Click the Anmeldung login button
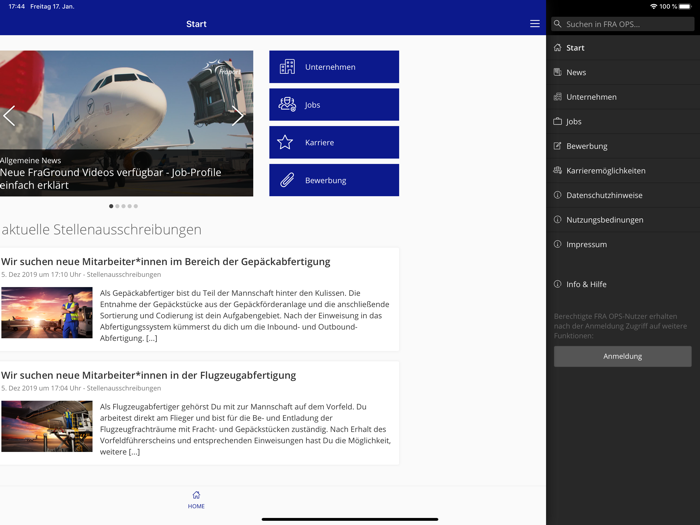700x525 pixels. tap(622, 356)
